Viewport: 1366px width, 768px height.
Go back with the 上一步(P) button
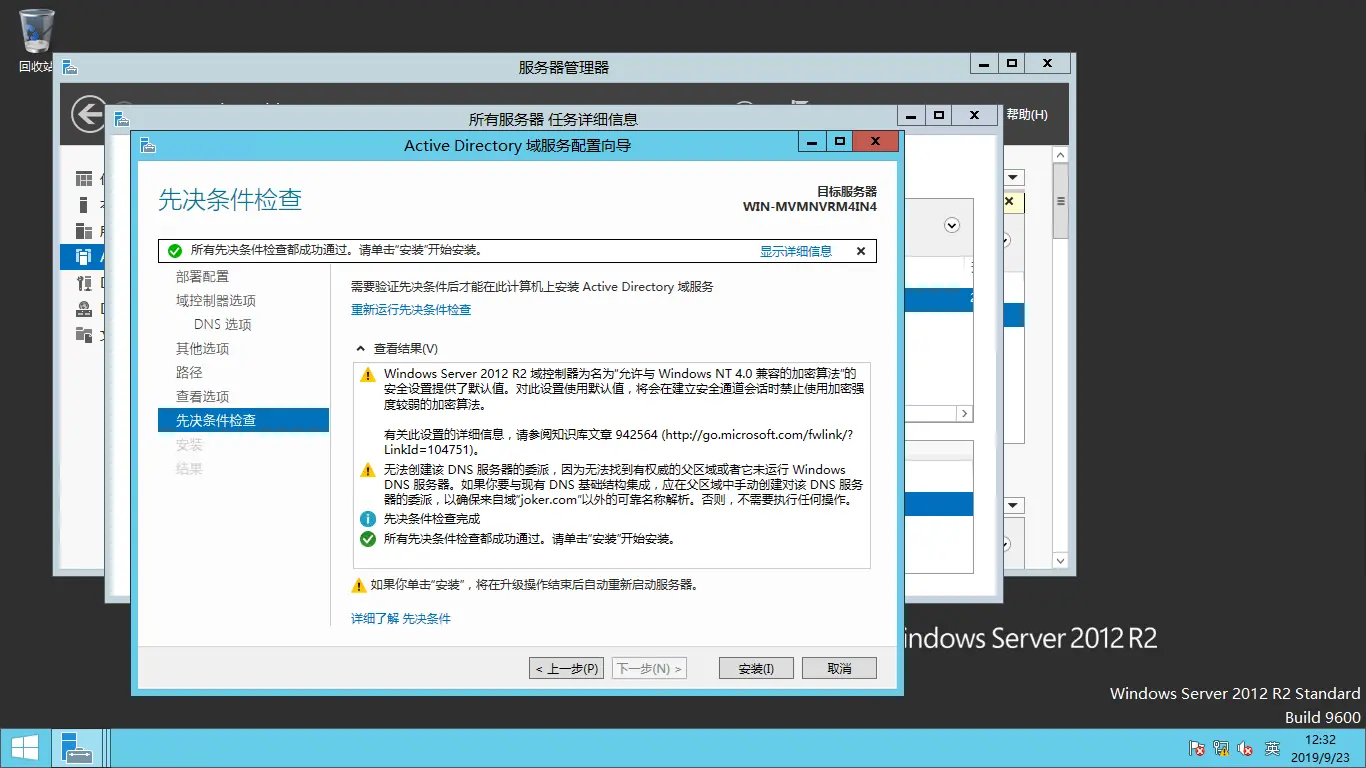[x=567, y=668]
